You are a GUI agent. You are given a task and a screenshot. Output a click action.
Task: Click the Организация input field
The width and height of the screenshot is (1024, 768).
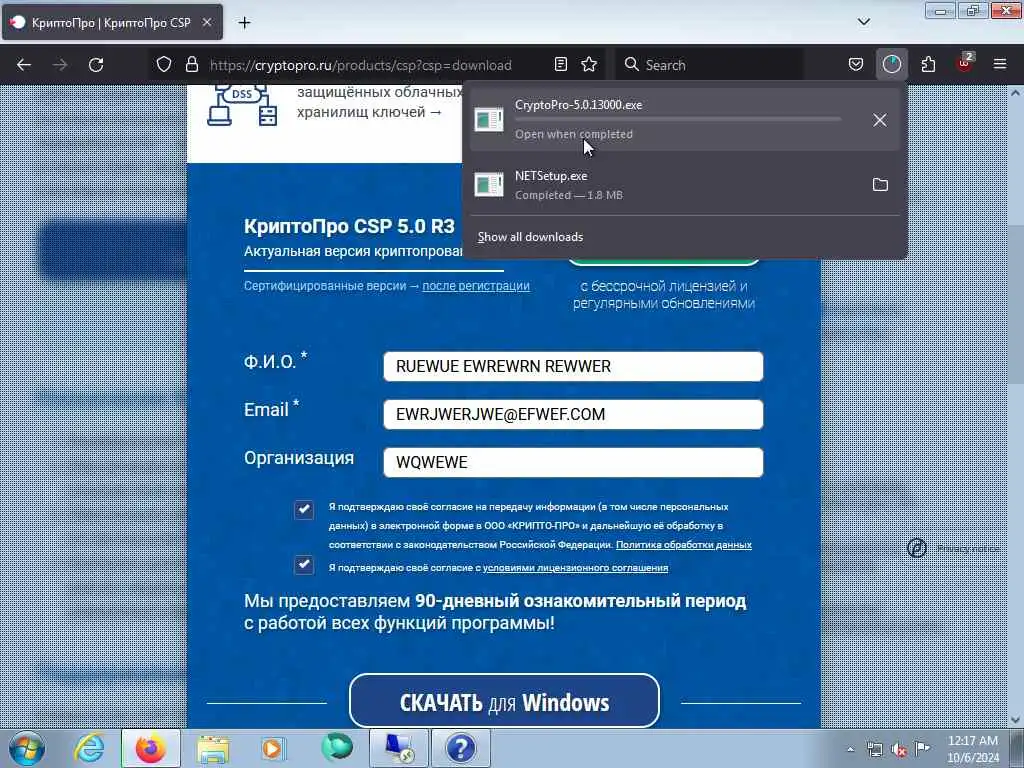573,462
